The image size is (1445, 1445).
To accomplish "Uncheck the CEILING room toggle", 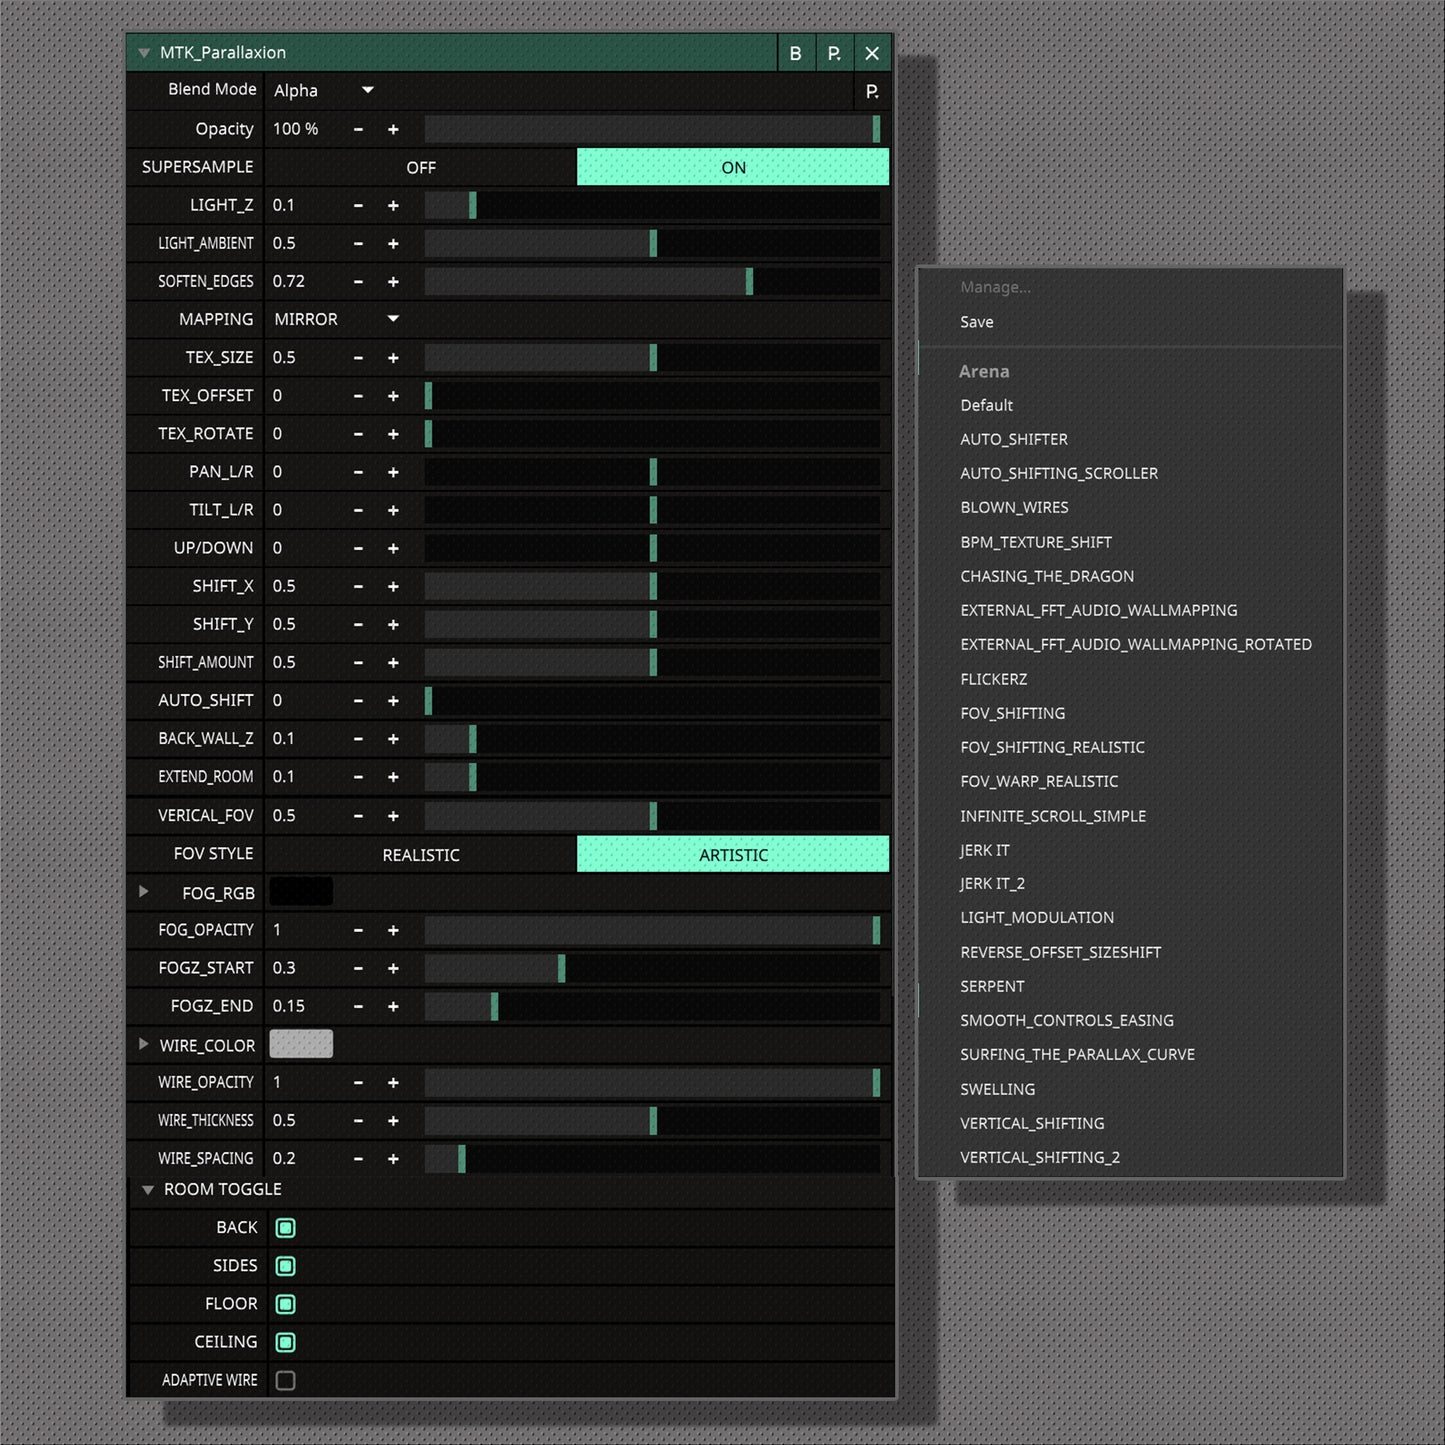I will pos(285,1342).
